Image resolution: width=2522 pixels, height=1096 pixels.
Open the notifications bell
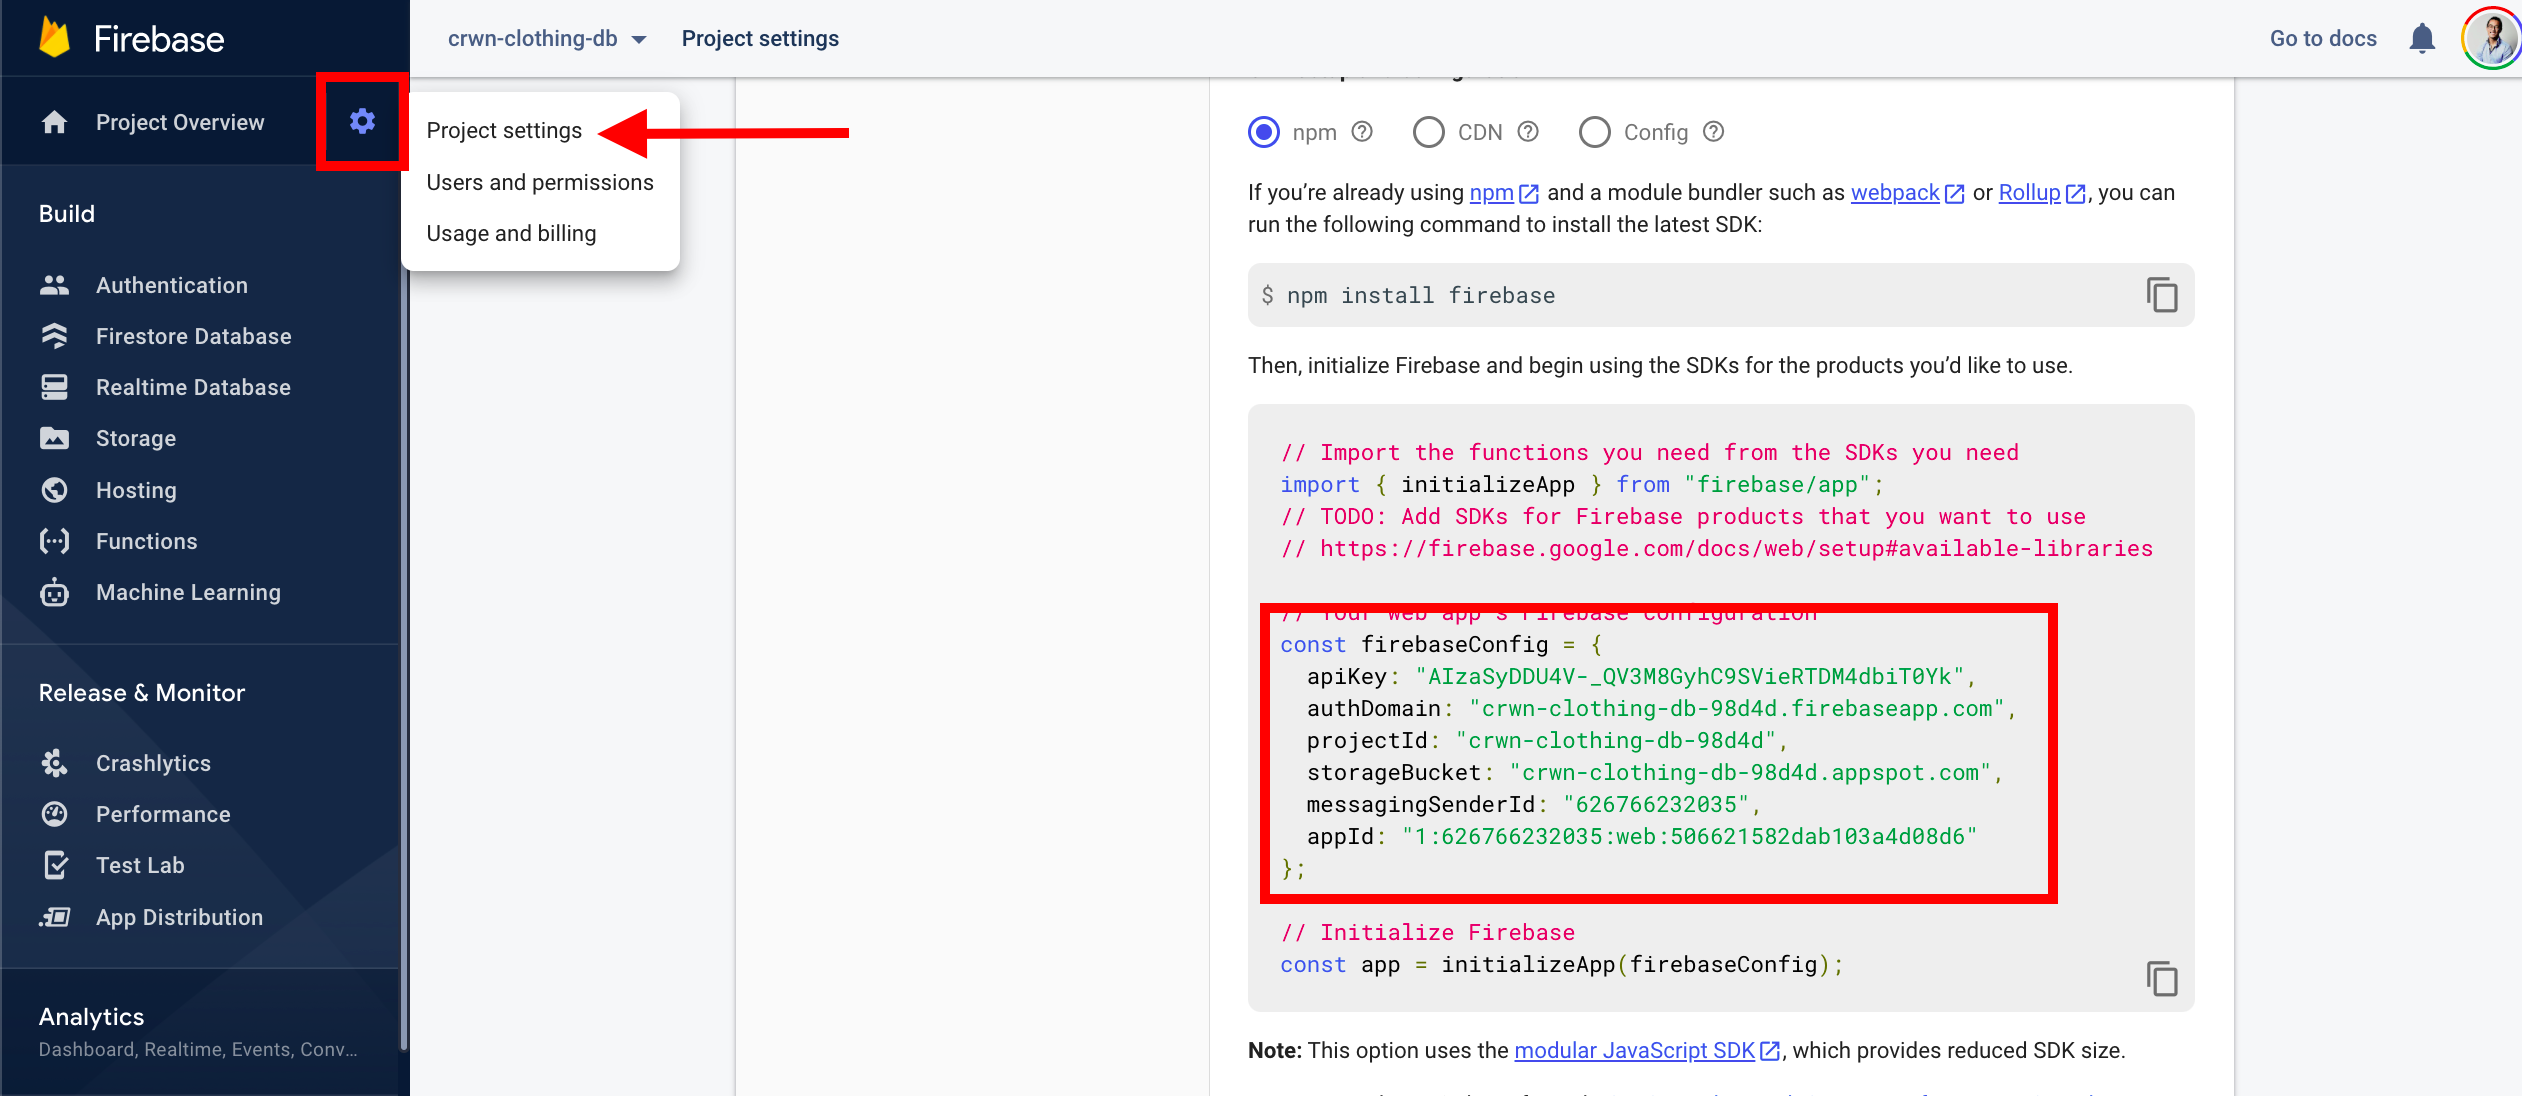click(2422, 38)
